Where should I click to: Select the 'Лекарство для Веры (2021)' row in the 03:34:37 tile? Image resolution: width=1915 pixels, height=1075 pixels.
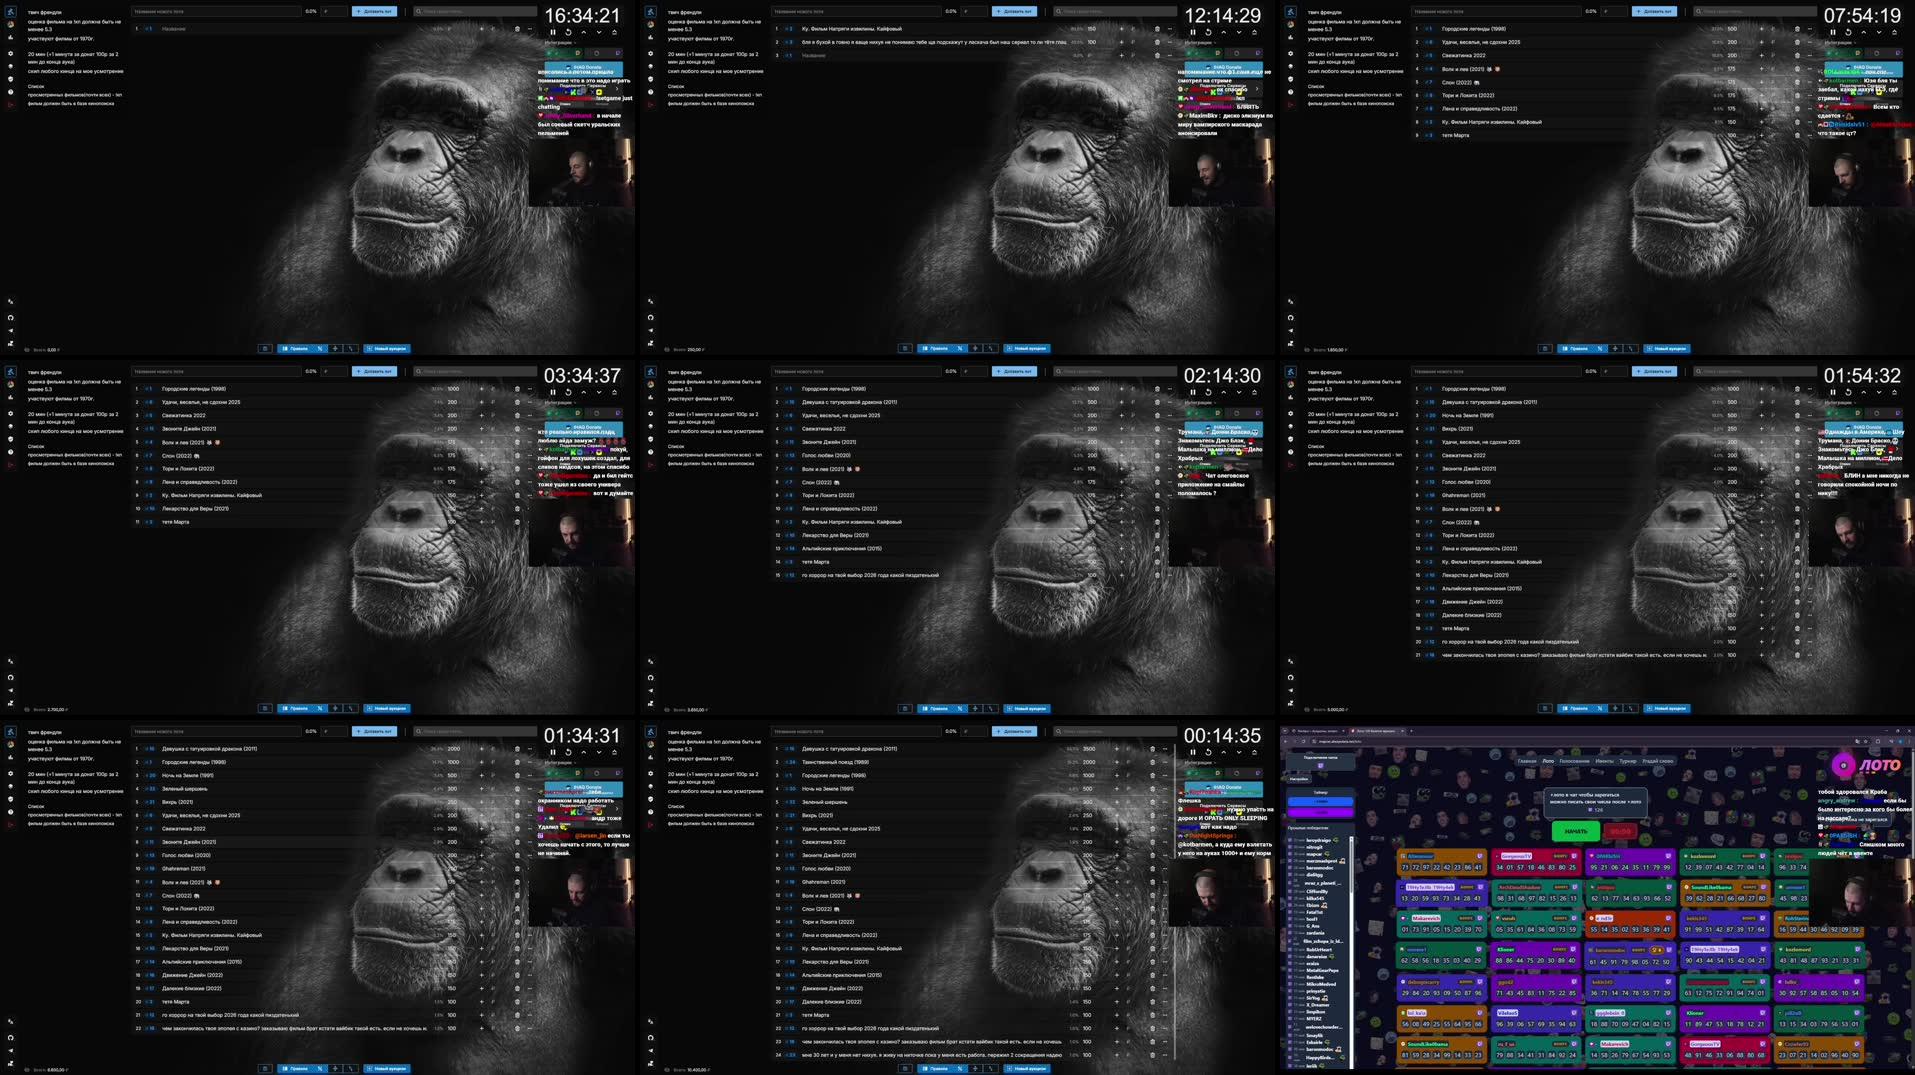point(332,508)
